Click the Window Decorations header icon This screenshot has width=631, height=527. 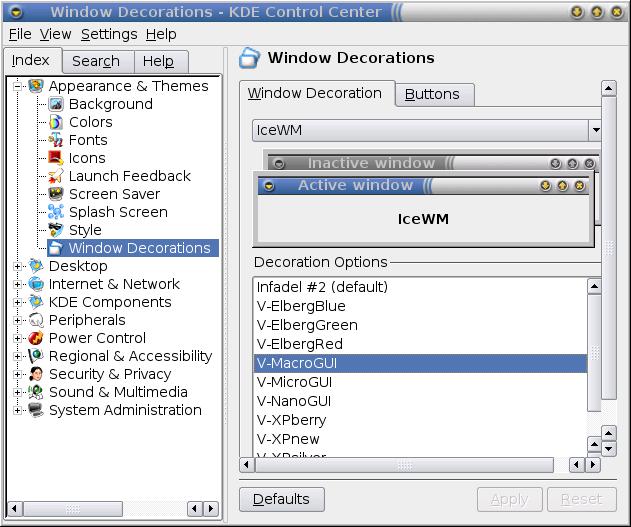[x=249, y=58]
